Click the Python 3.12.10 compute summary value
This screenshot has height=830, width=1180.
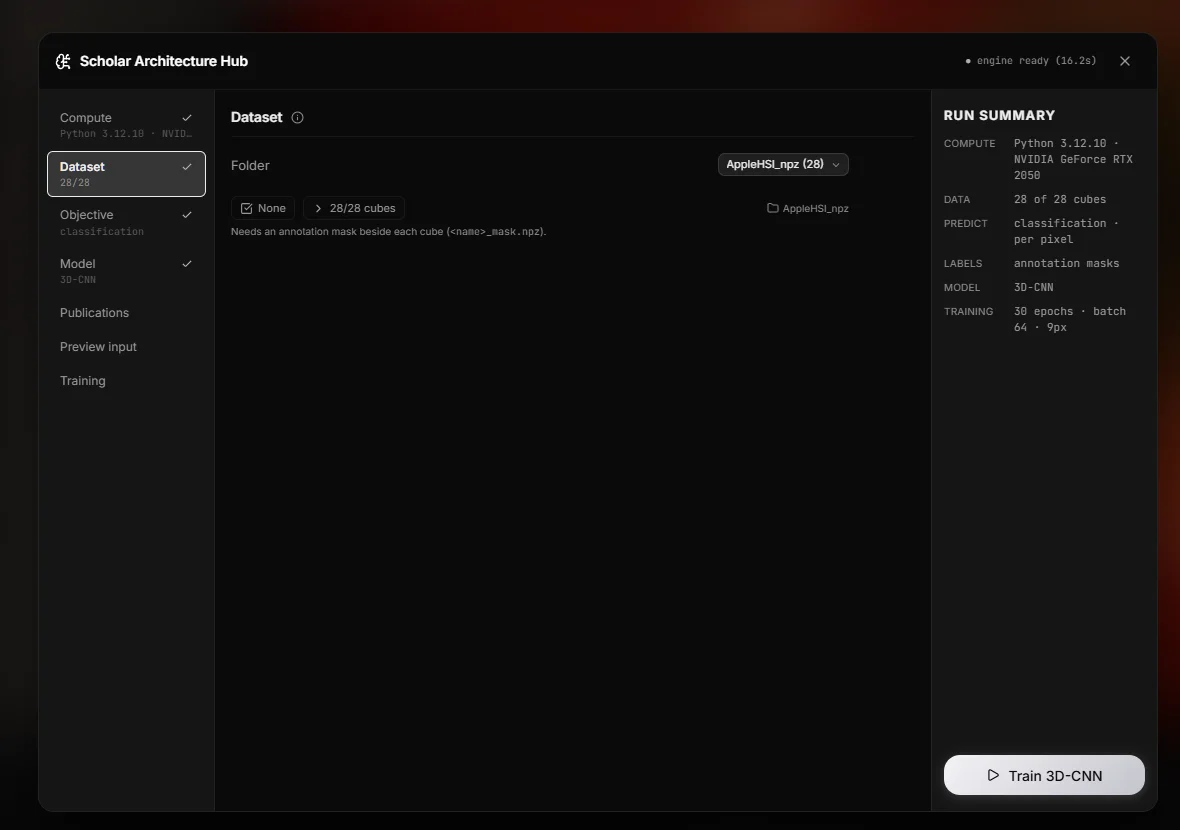coord(1073,159)
